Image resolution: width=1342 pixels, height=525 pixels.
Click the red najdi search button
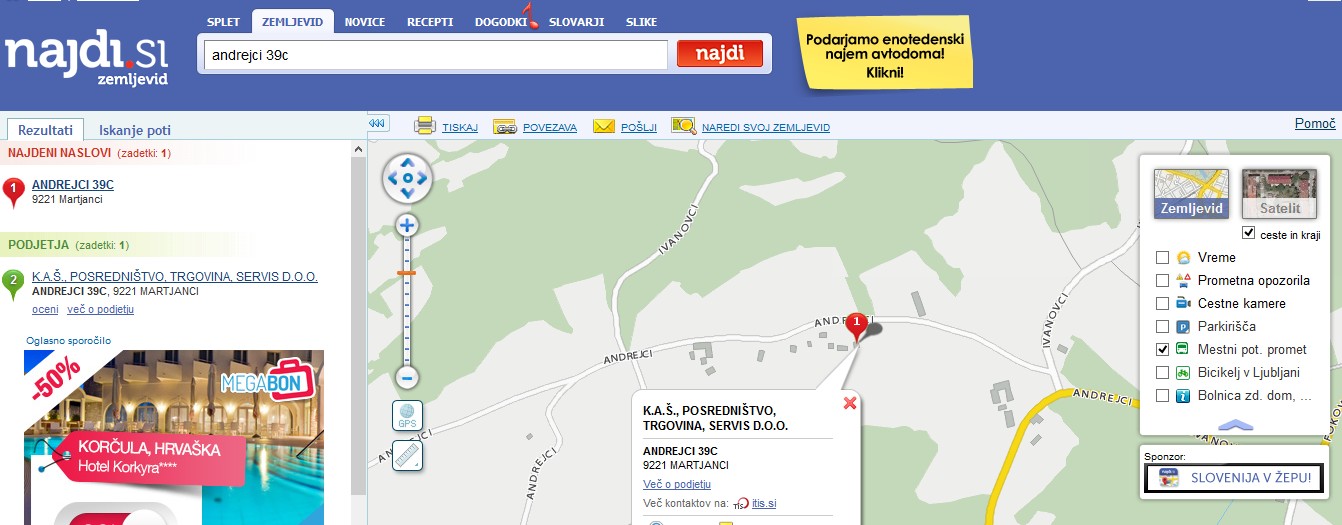coord(719,54)
